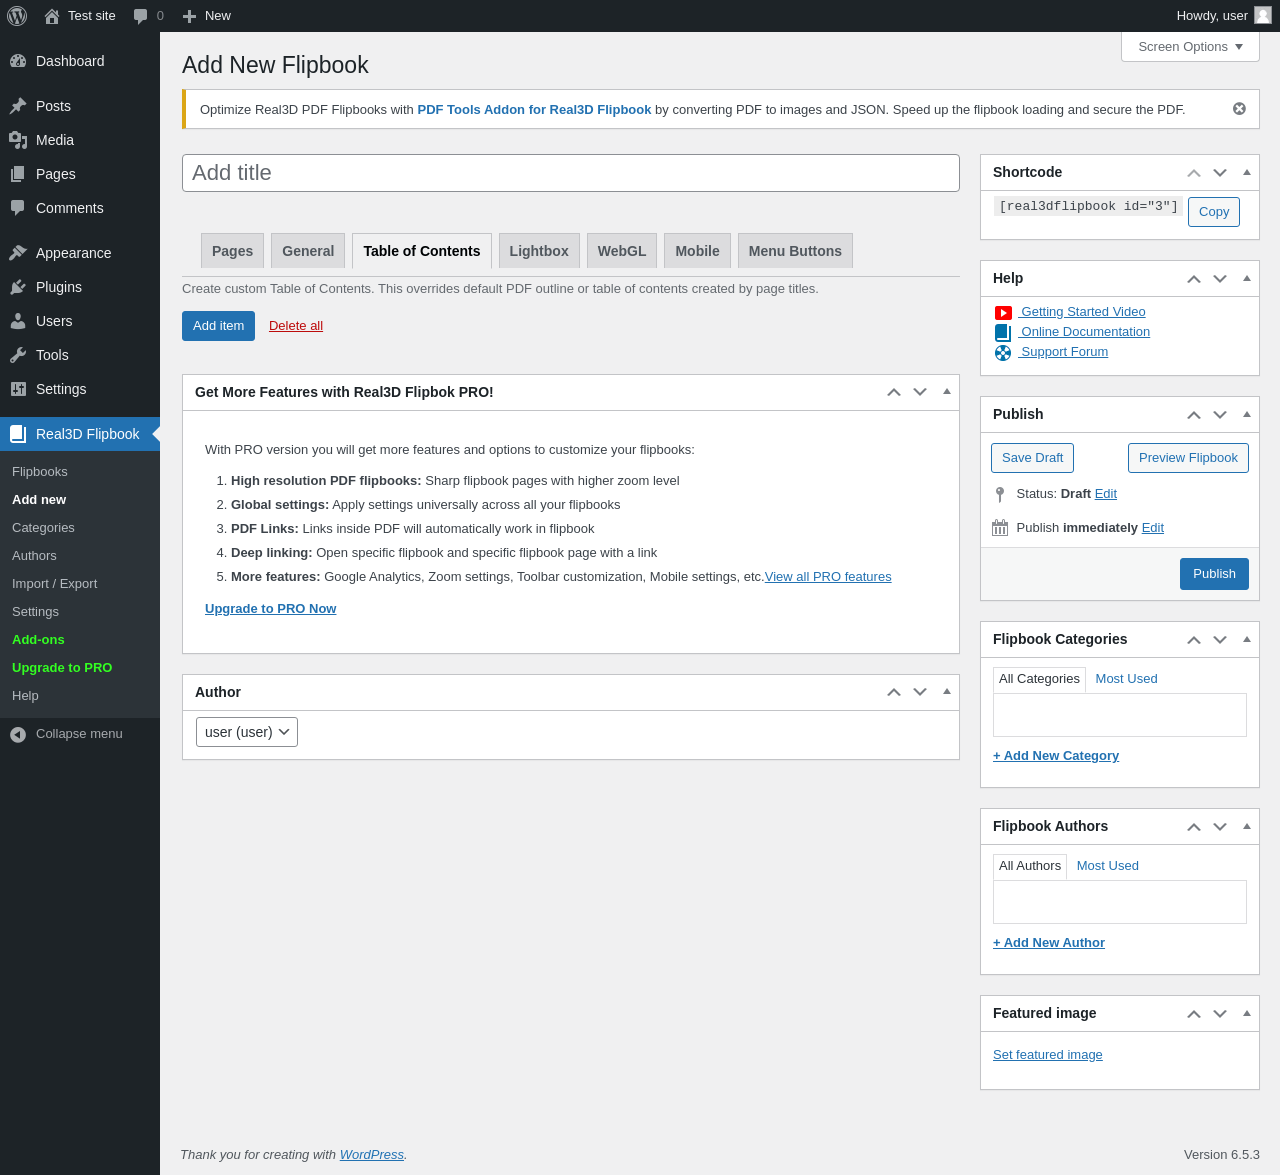Click the user avatar in admin bar
The image size is (1280, 1175).
point(1263,15)
